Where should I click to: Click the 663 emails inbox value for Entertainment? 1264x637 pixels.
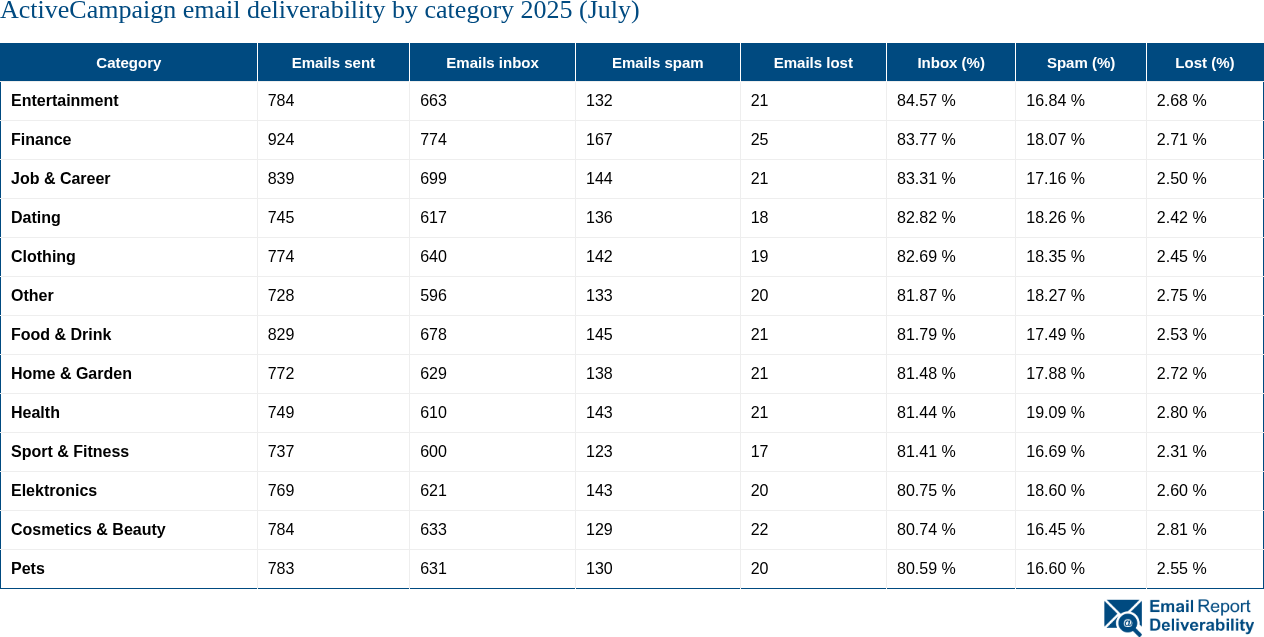[x=433, y=101]
